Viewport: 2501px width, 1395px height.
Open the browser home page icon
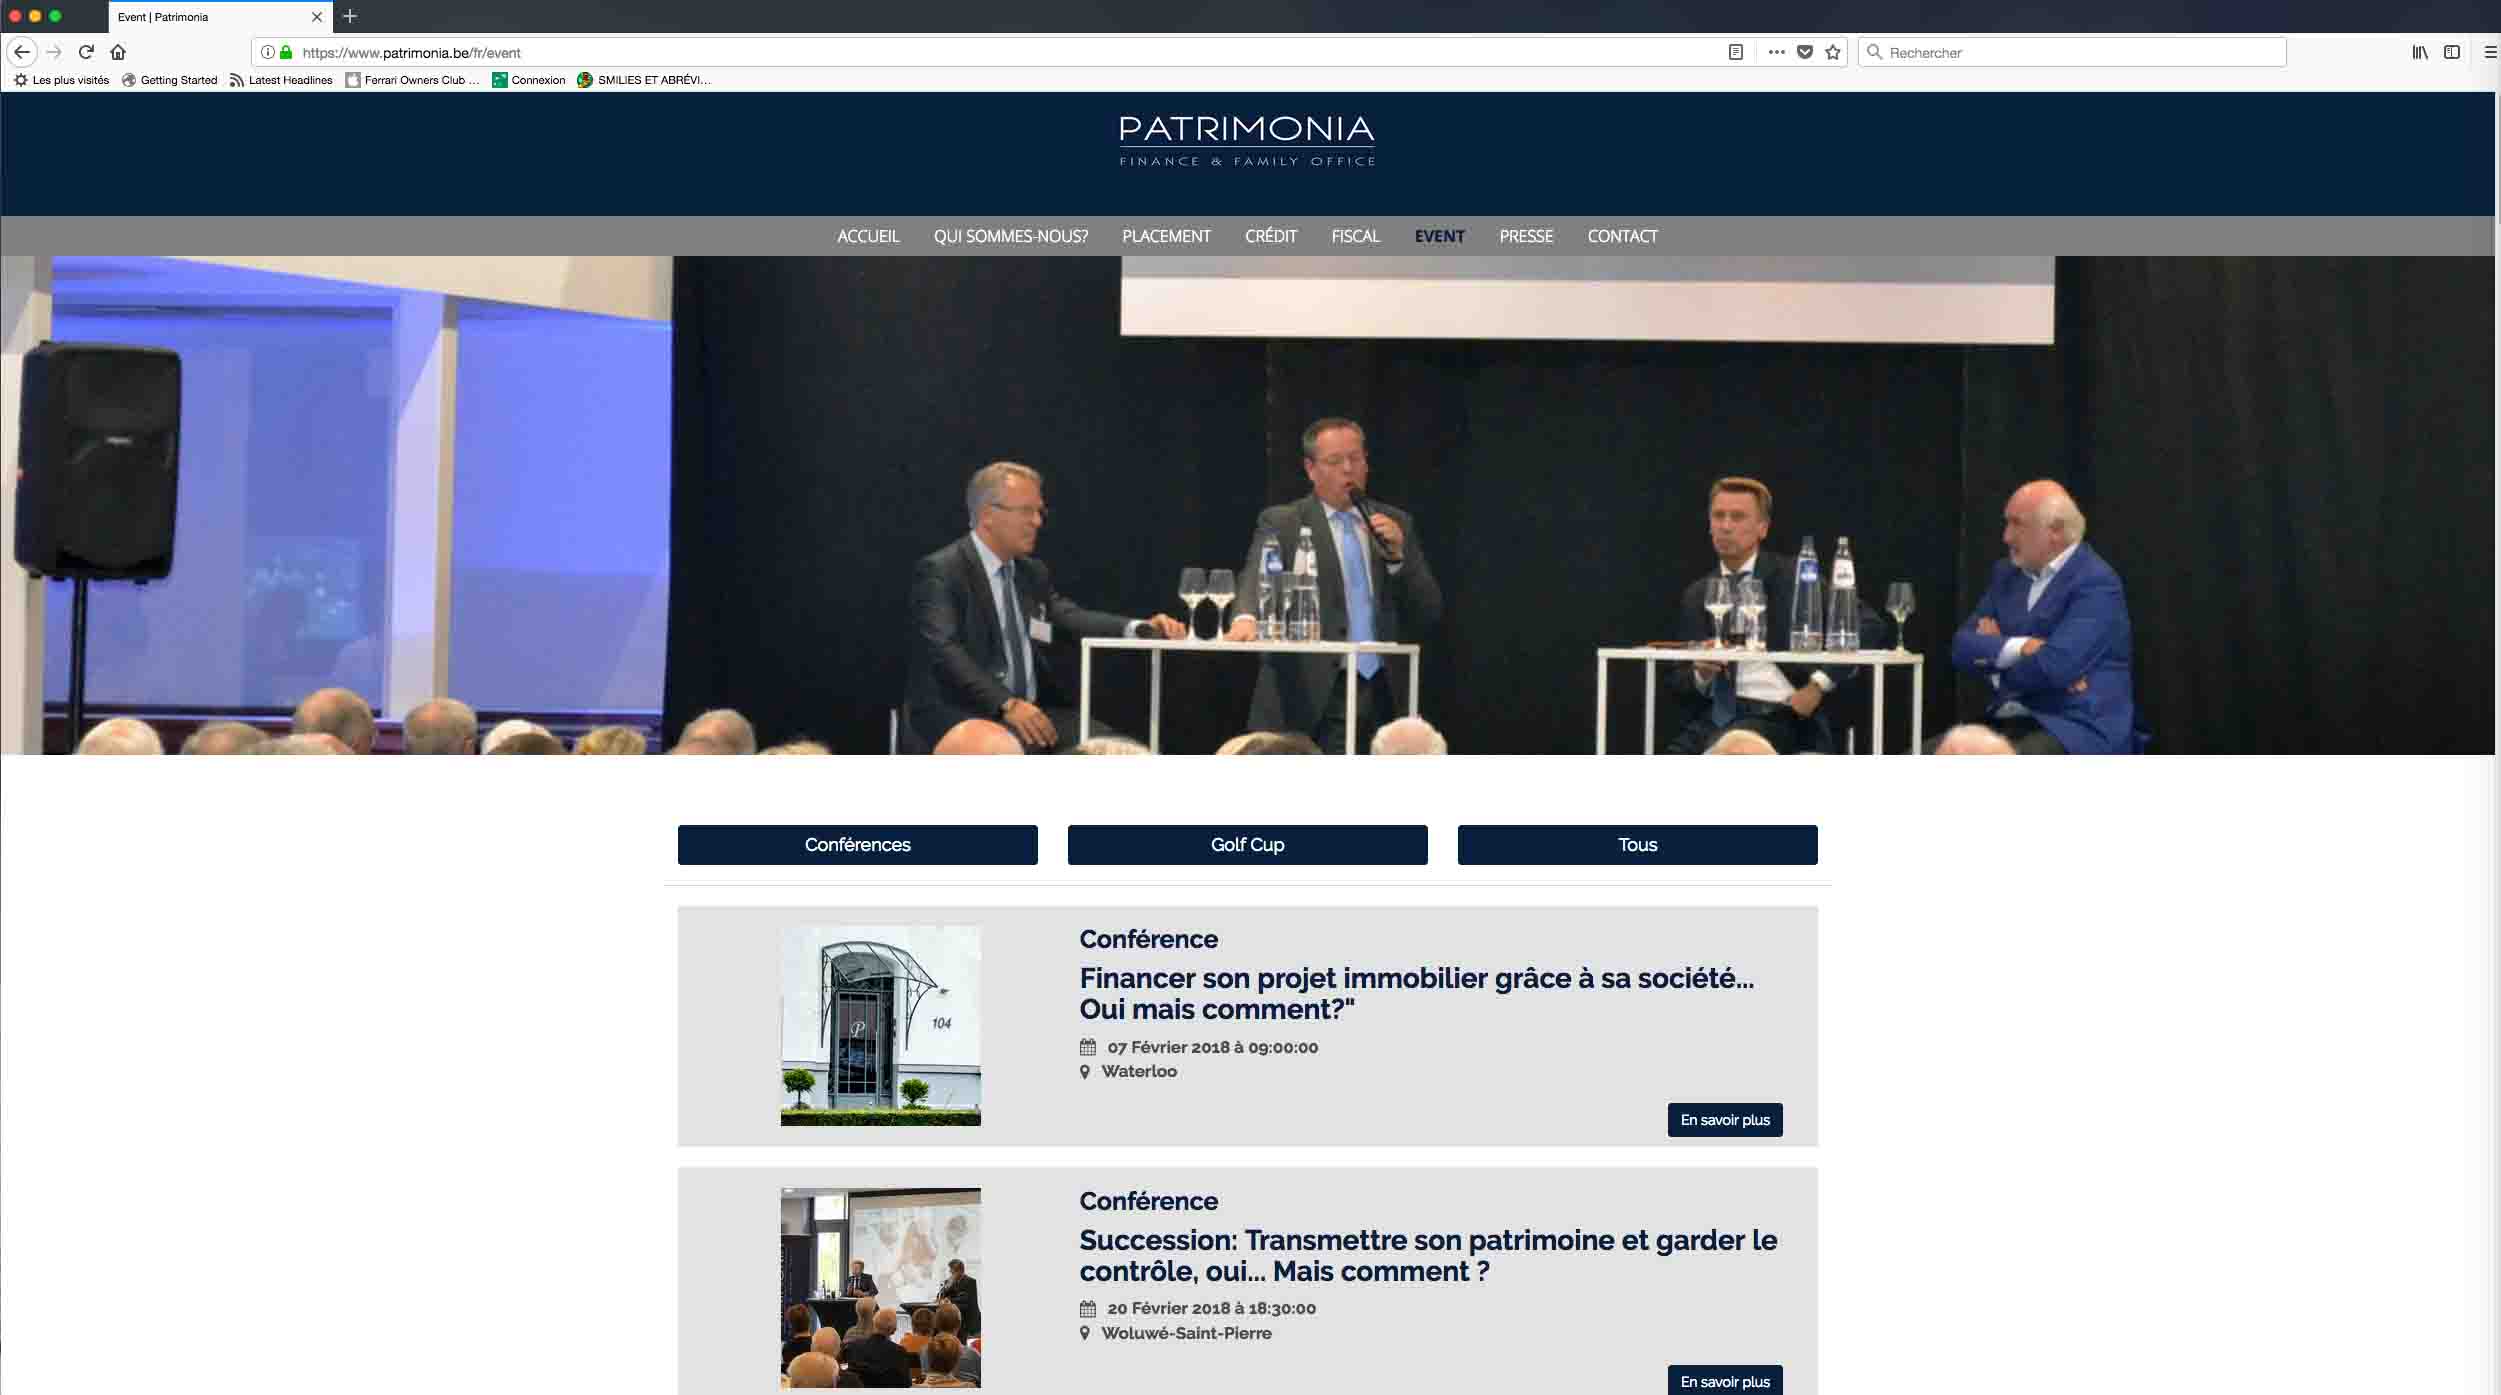(x=118, y=52)
